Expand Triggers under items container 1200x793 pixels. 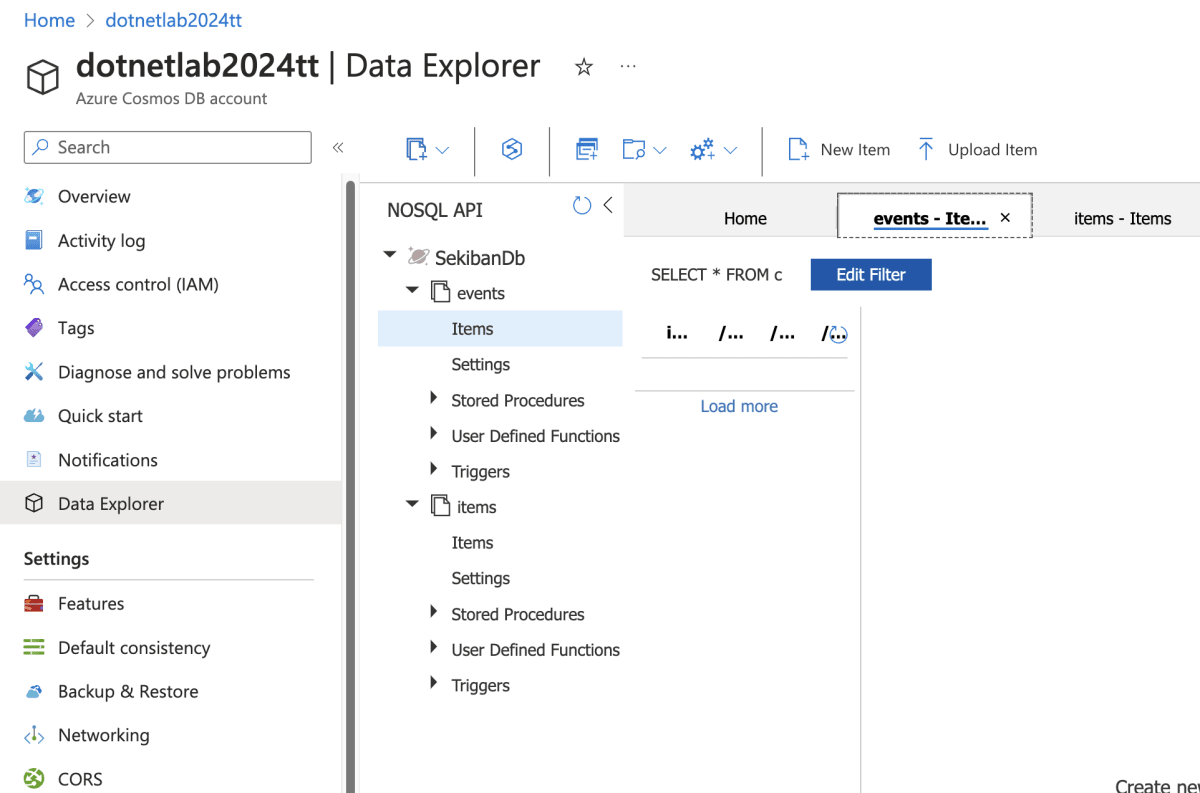tap(433, 684)
